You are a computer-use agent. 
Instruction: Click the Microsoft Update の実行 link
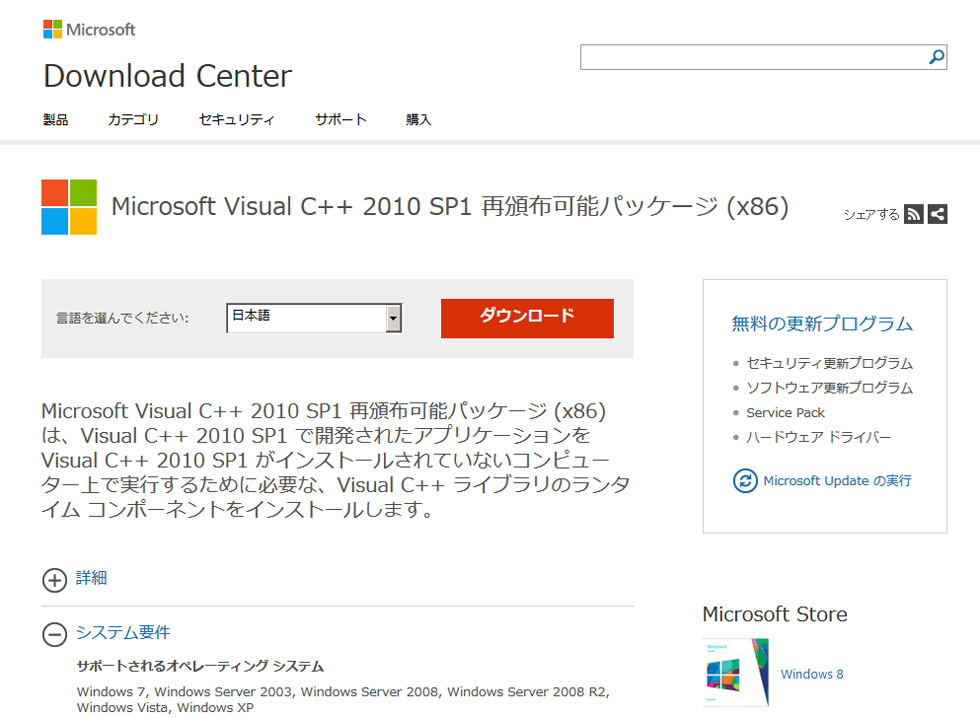pos(837,481)
